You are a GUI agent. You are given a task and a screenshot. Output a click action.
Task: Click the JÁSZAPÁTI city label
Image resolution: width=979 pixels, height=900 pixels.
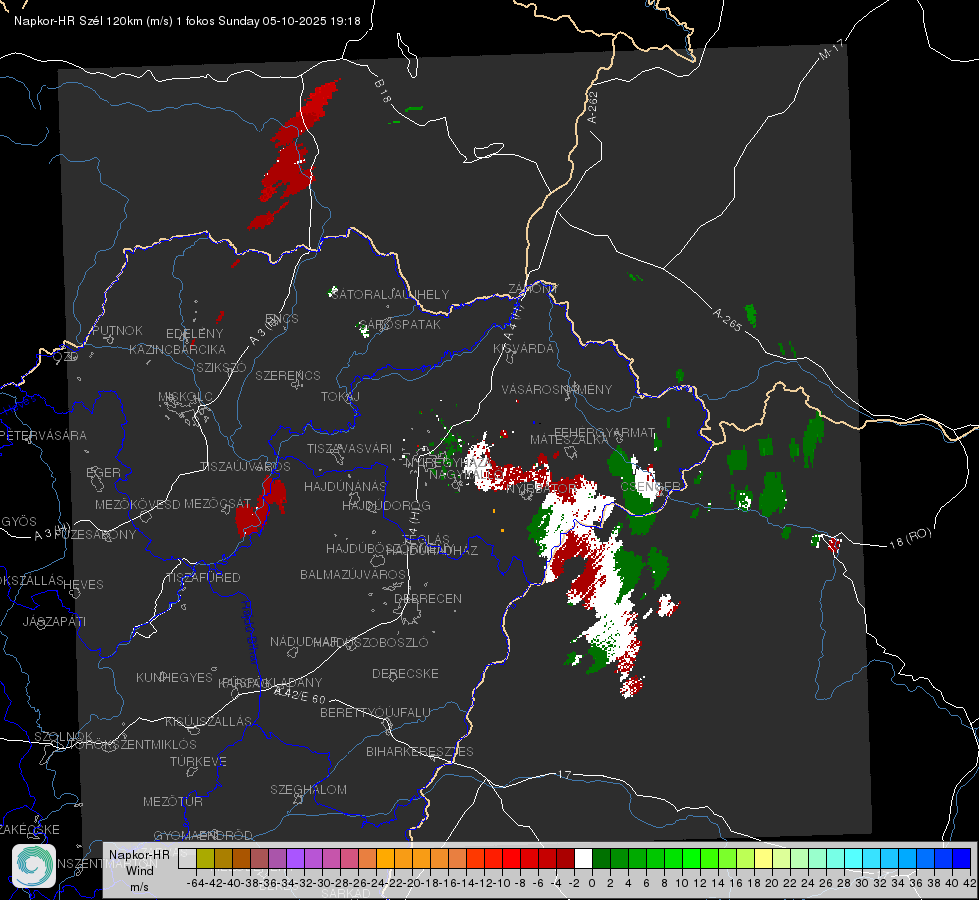coord(54,621)
